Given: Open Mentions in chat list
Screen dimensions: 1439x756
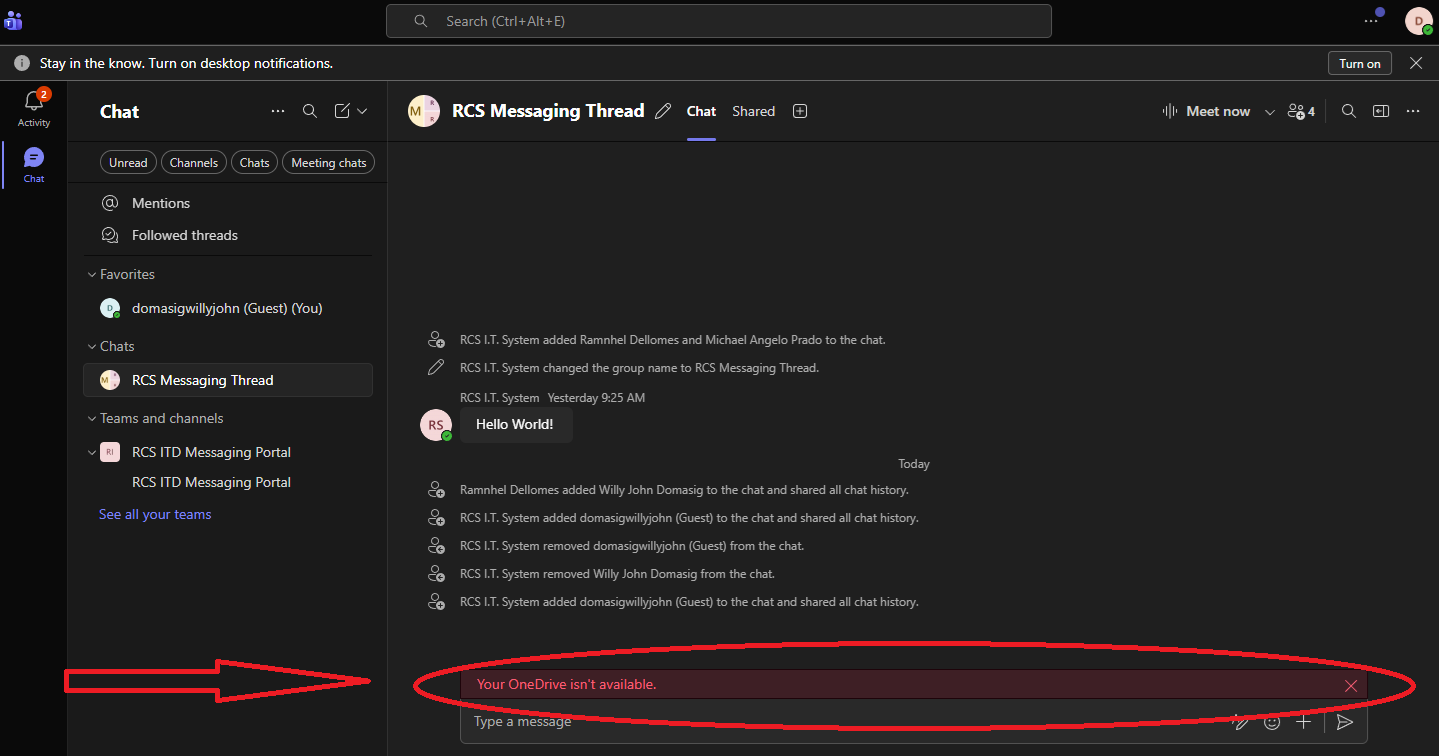Looking at the screenshot, I should pyautogui.click(x=228, y=203).
